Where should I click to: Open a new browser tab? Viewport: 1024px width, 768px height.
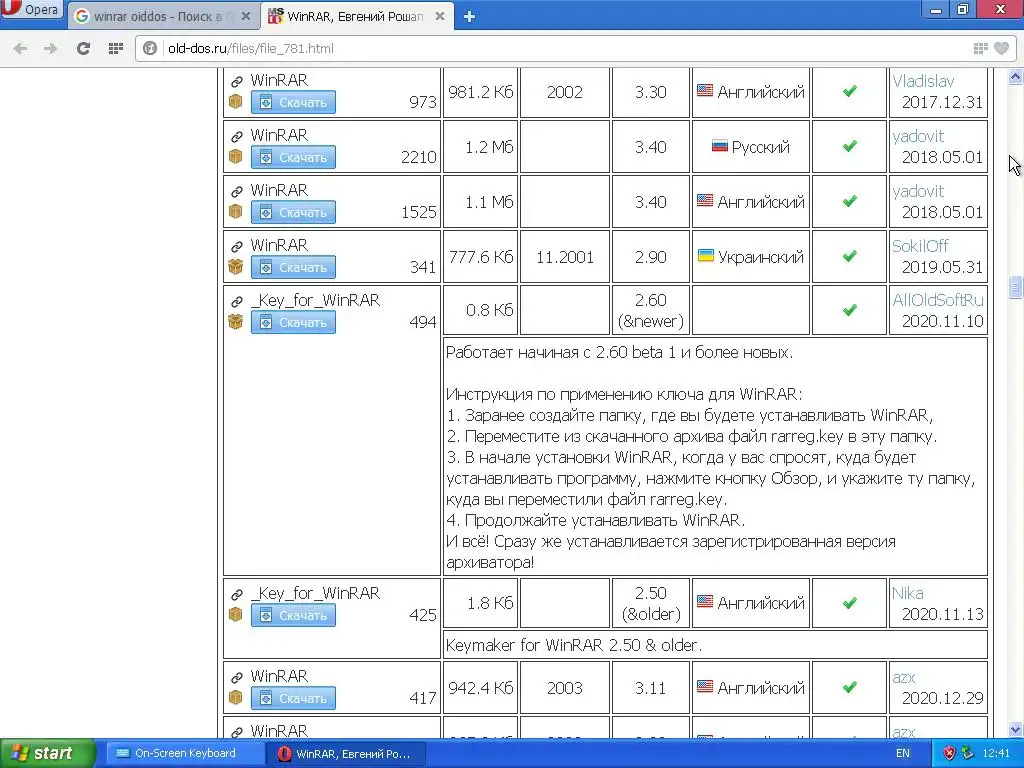(469, 17)
